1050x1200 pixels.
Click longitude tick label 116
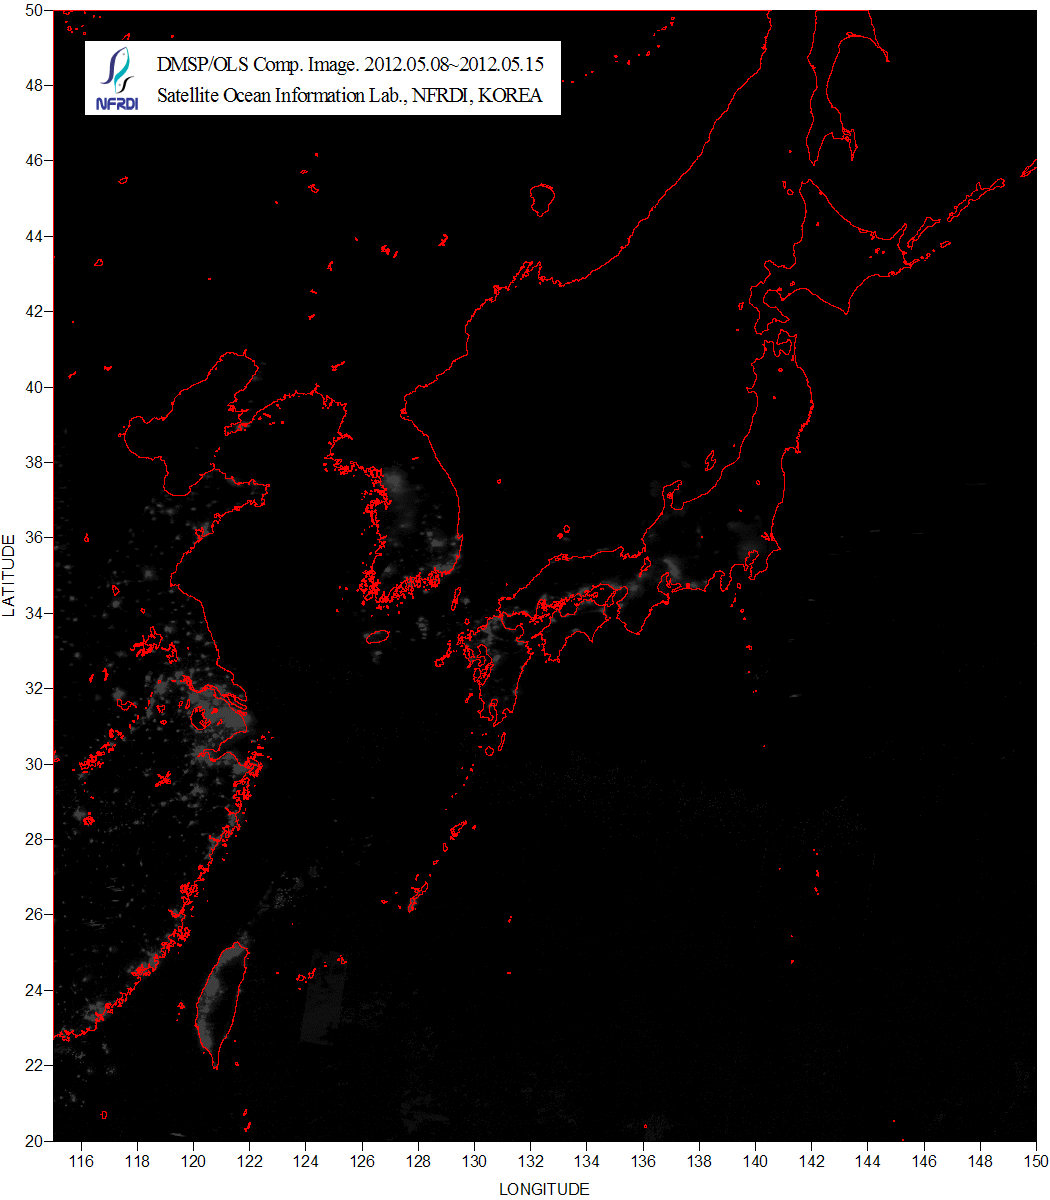point(81,1160)
